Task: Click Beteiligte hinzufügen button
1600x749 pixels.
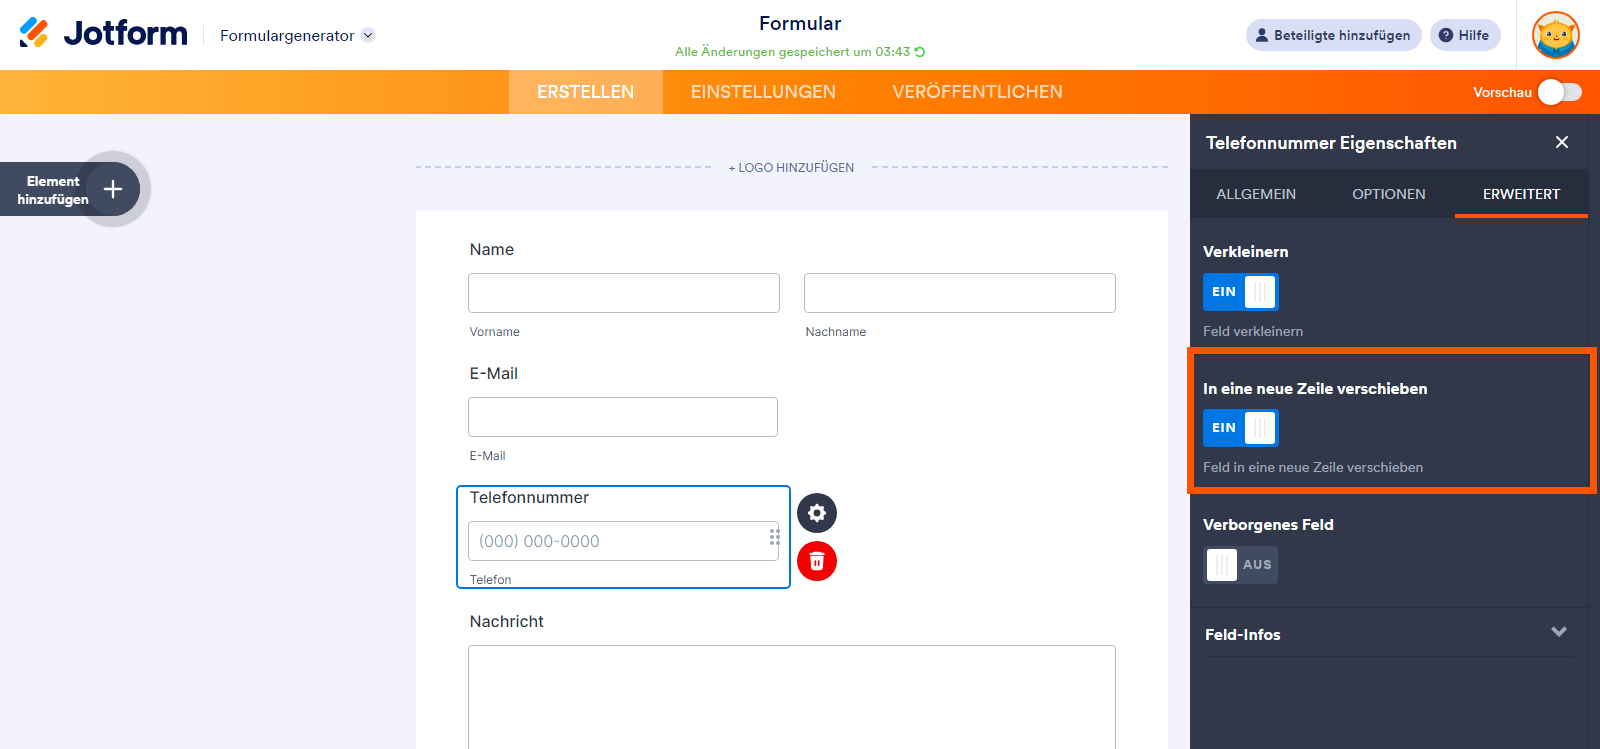Action: 1333,35
